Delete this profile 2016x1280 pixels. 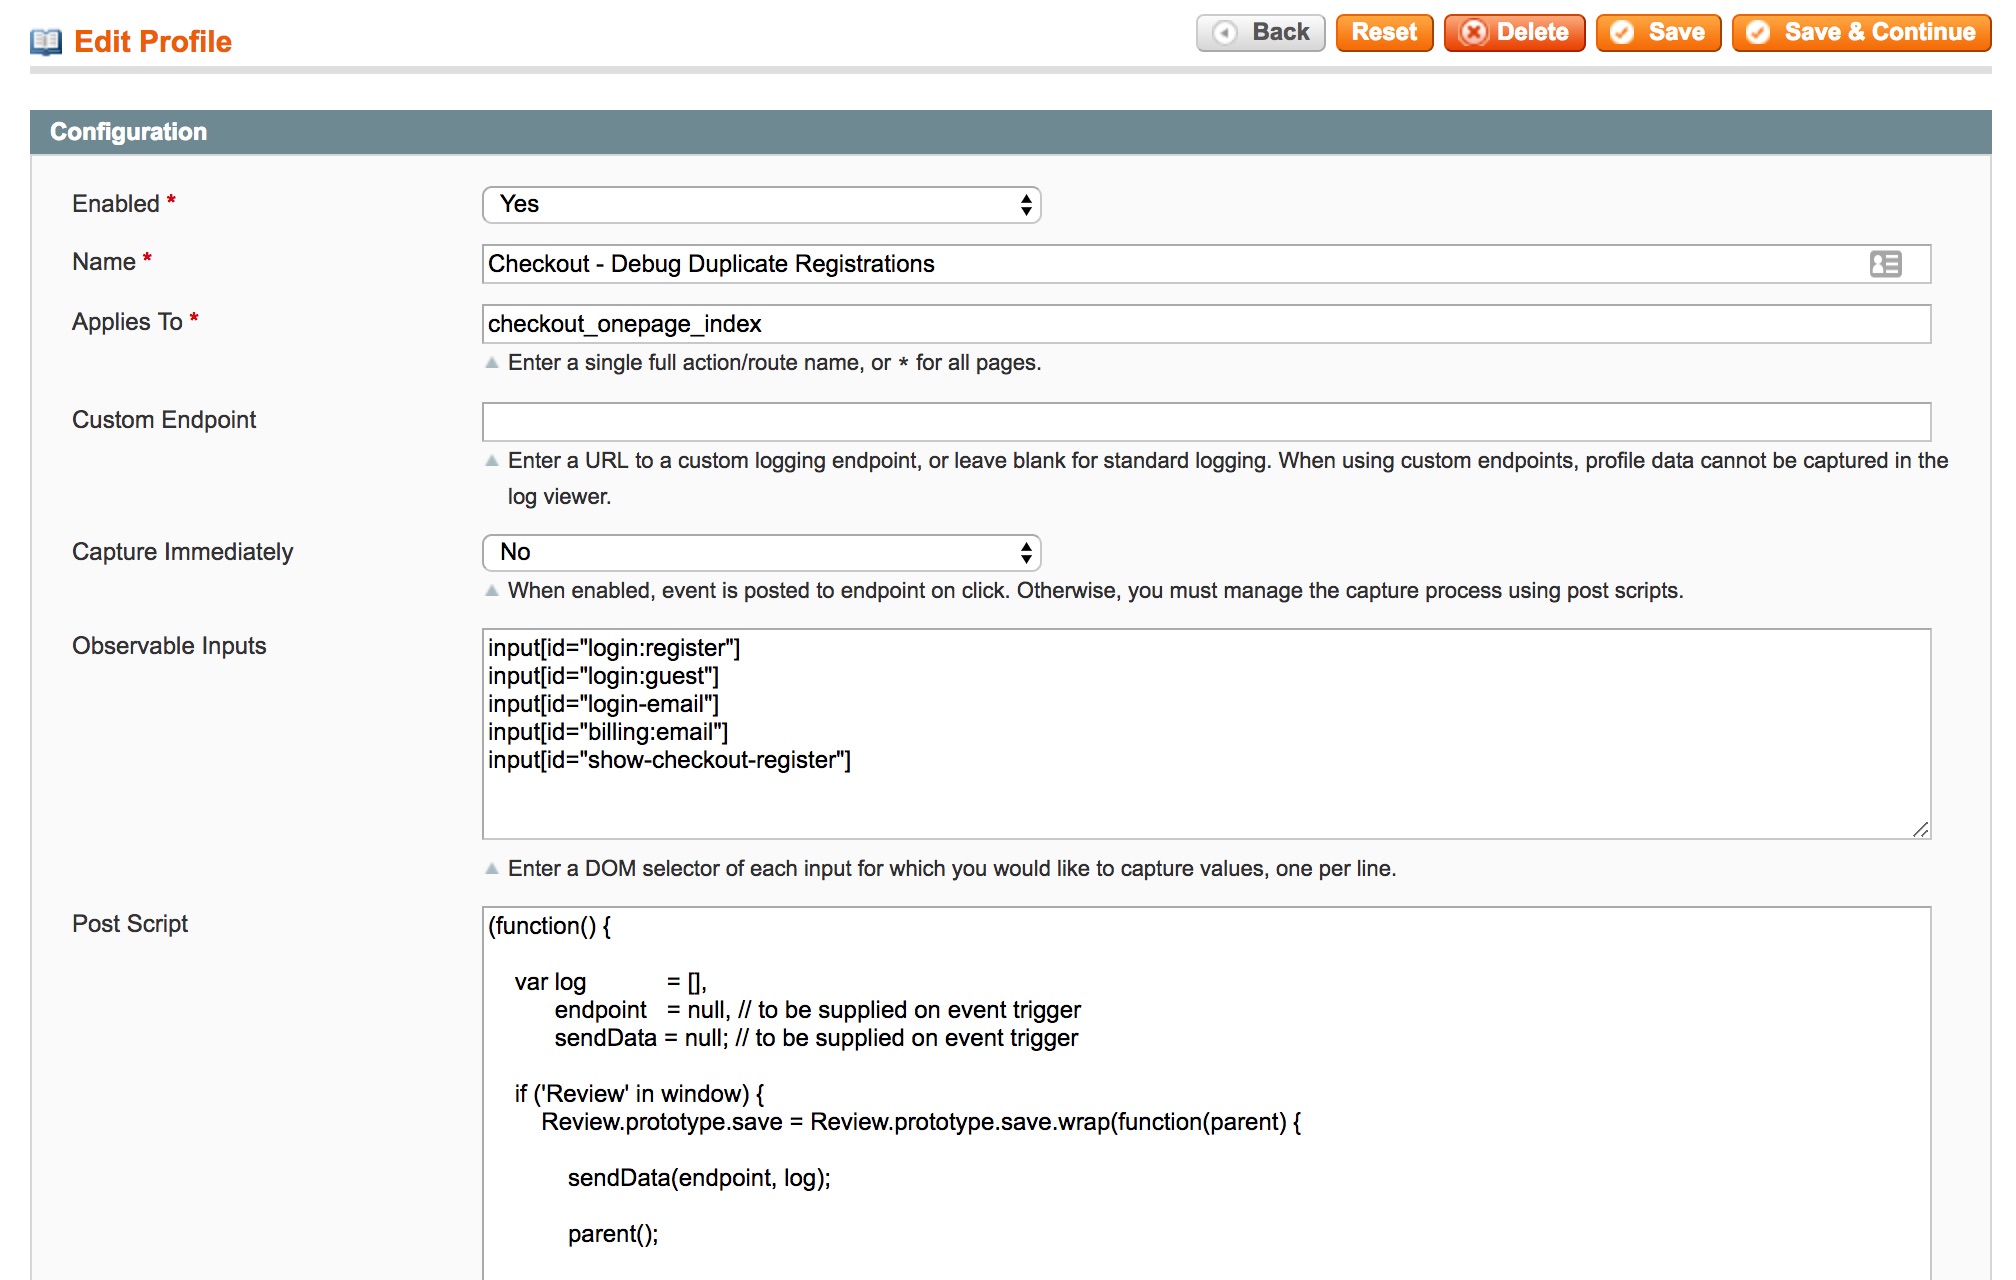pyautogui.click(x=1514, y=33)
